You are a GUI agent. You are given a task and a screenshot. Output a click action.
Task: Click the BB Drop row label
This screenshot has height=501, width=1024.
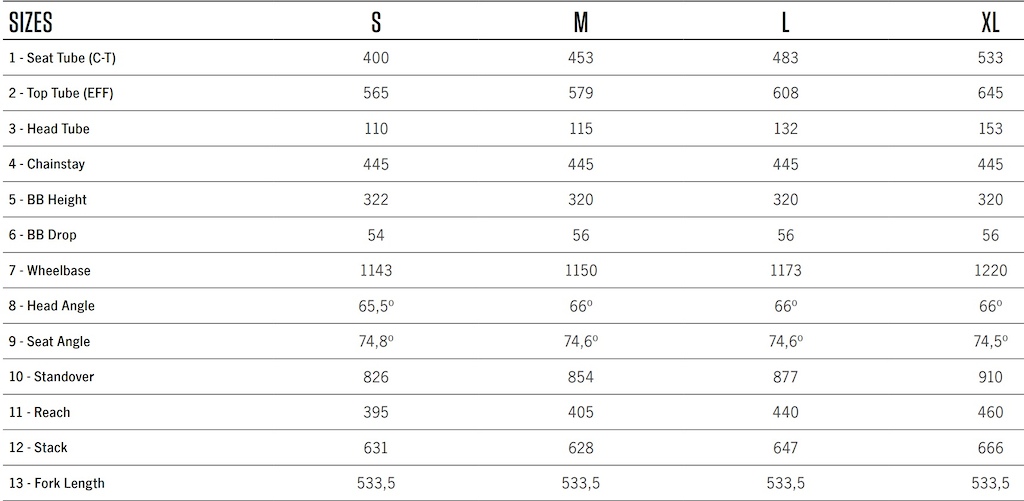pos(42,235)
